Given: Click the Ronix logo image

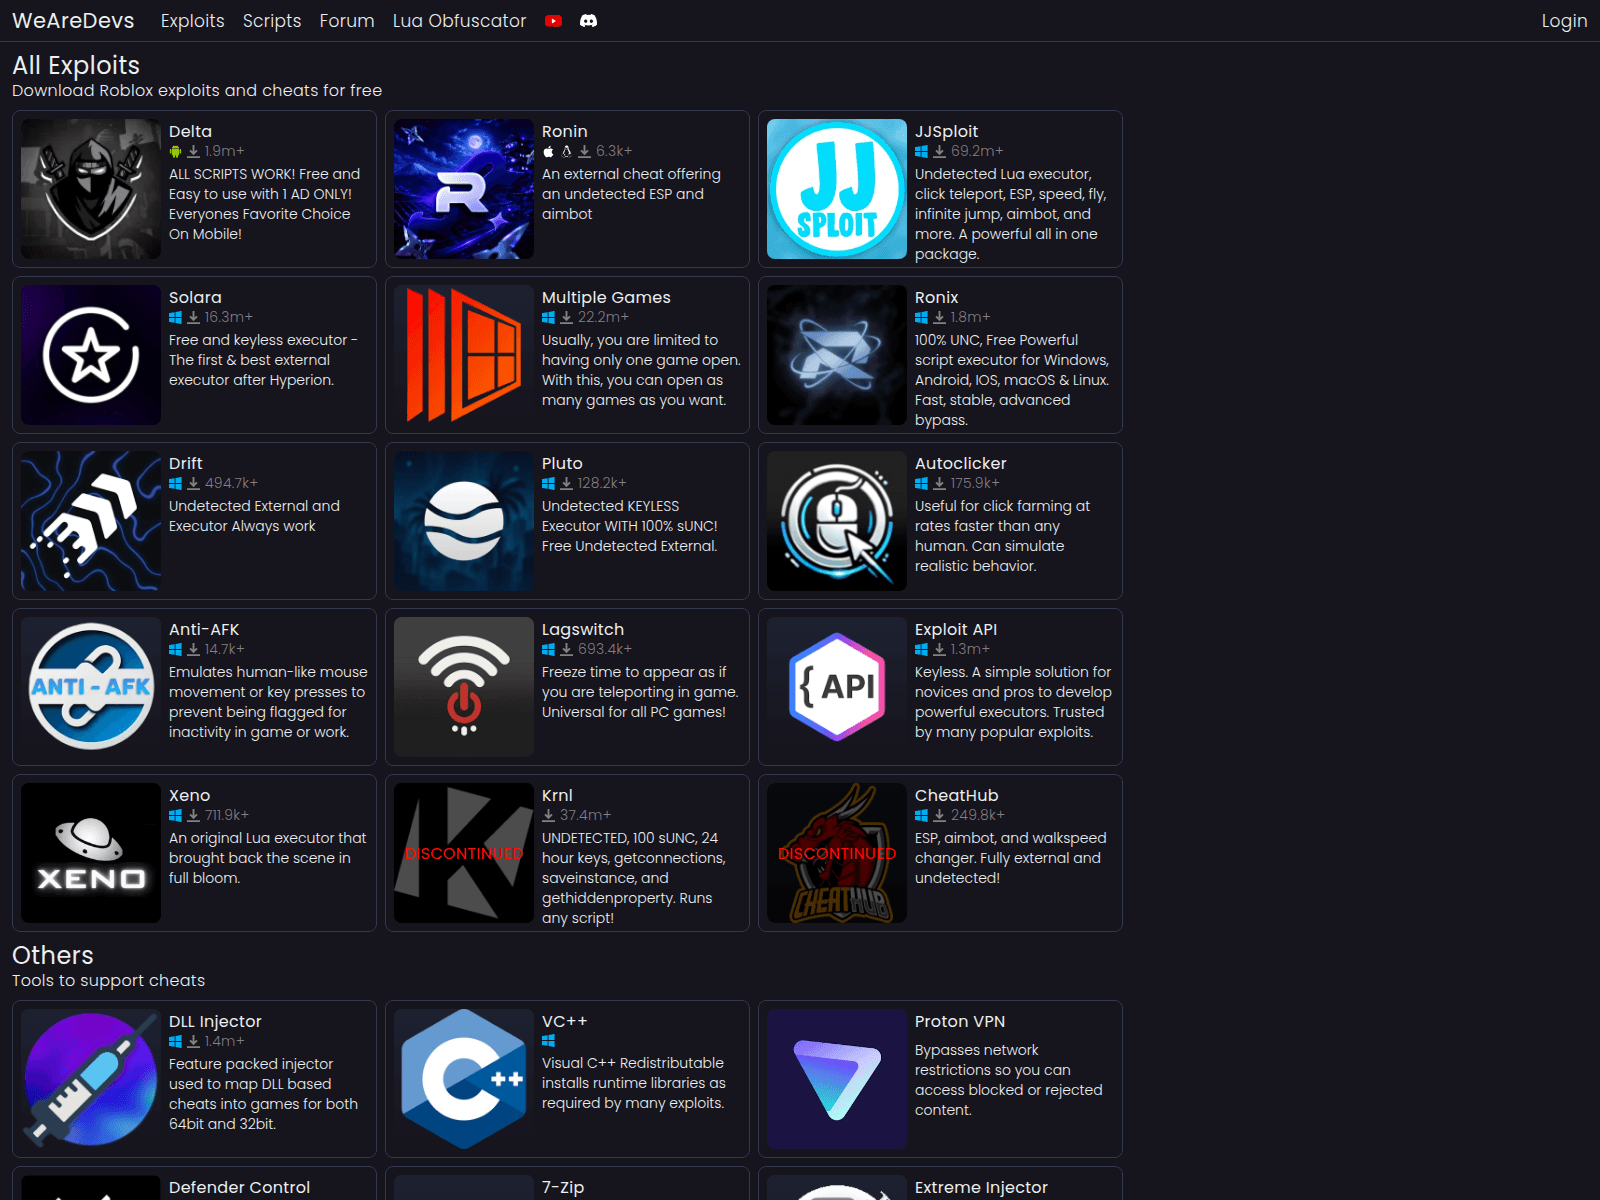Looking at the screenshot, I should pos(837,355).
